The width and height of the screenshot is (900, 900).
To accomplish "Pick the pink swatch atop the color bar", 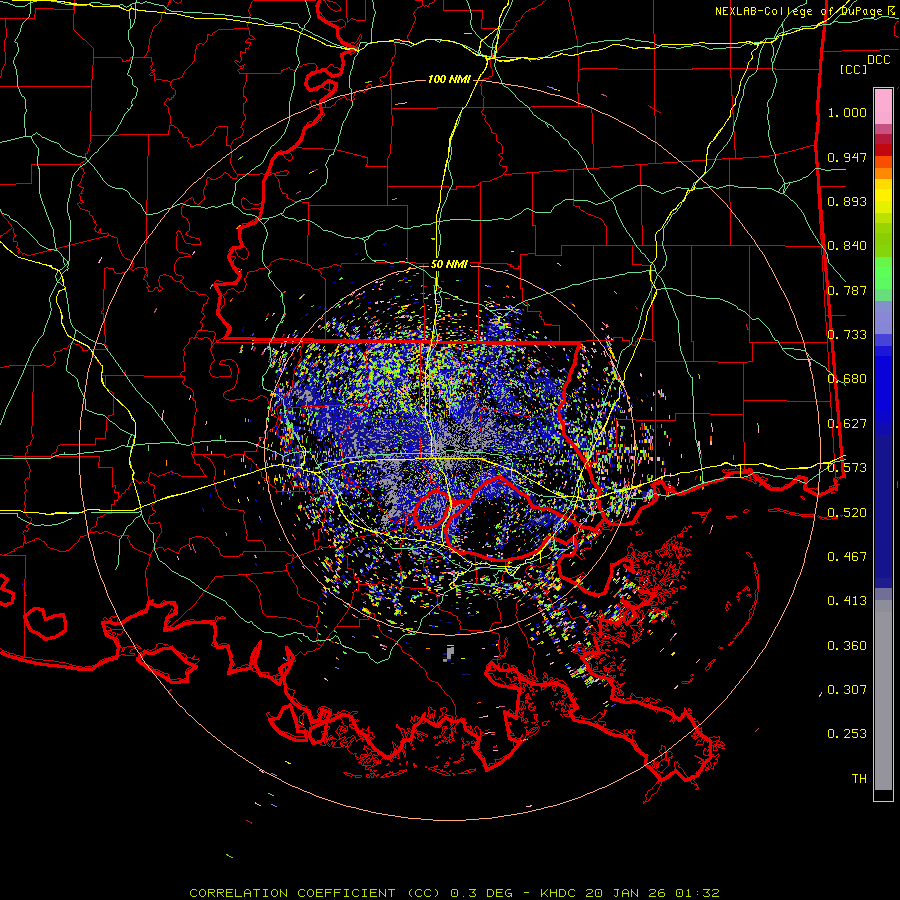I will (x=883, y=106).
